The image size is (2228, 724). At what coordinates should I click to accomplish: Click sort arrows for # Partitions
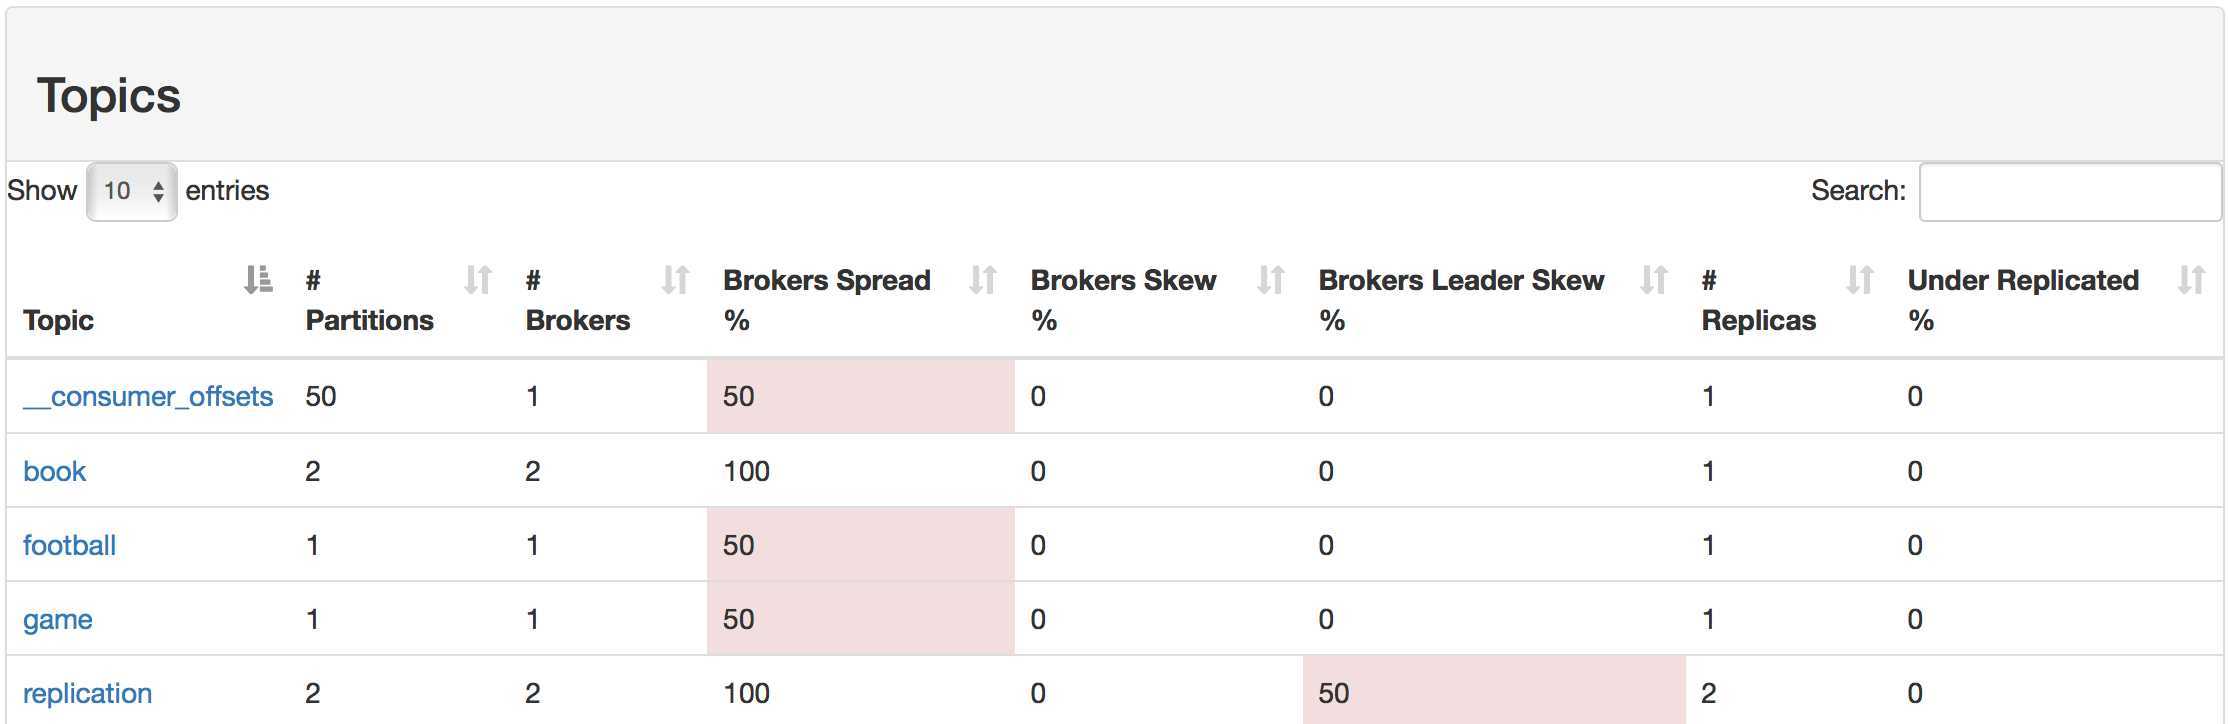pyautogui.click(x=478, y=279)
